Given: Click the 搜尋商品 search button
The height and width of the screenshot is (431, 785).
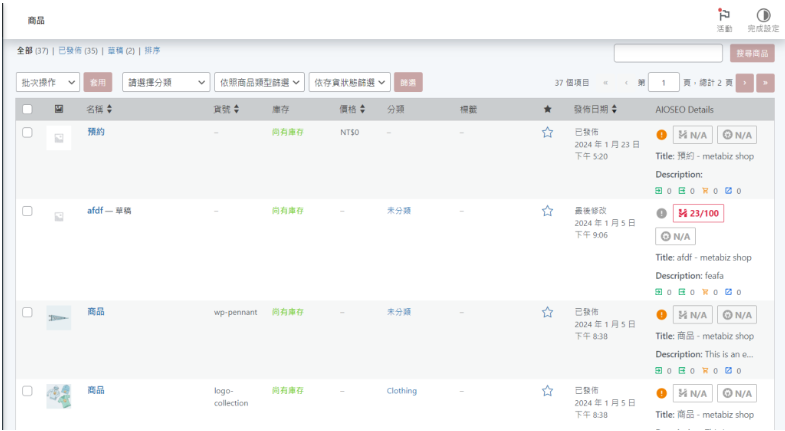Looking at the screenshot, I should [x=752, y=53].
